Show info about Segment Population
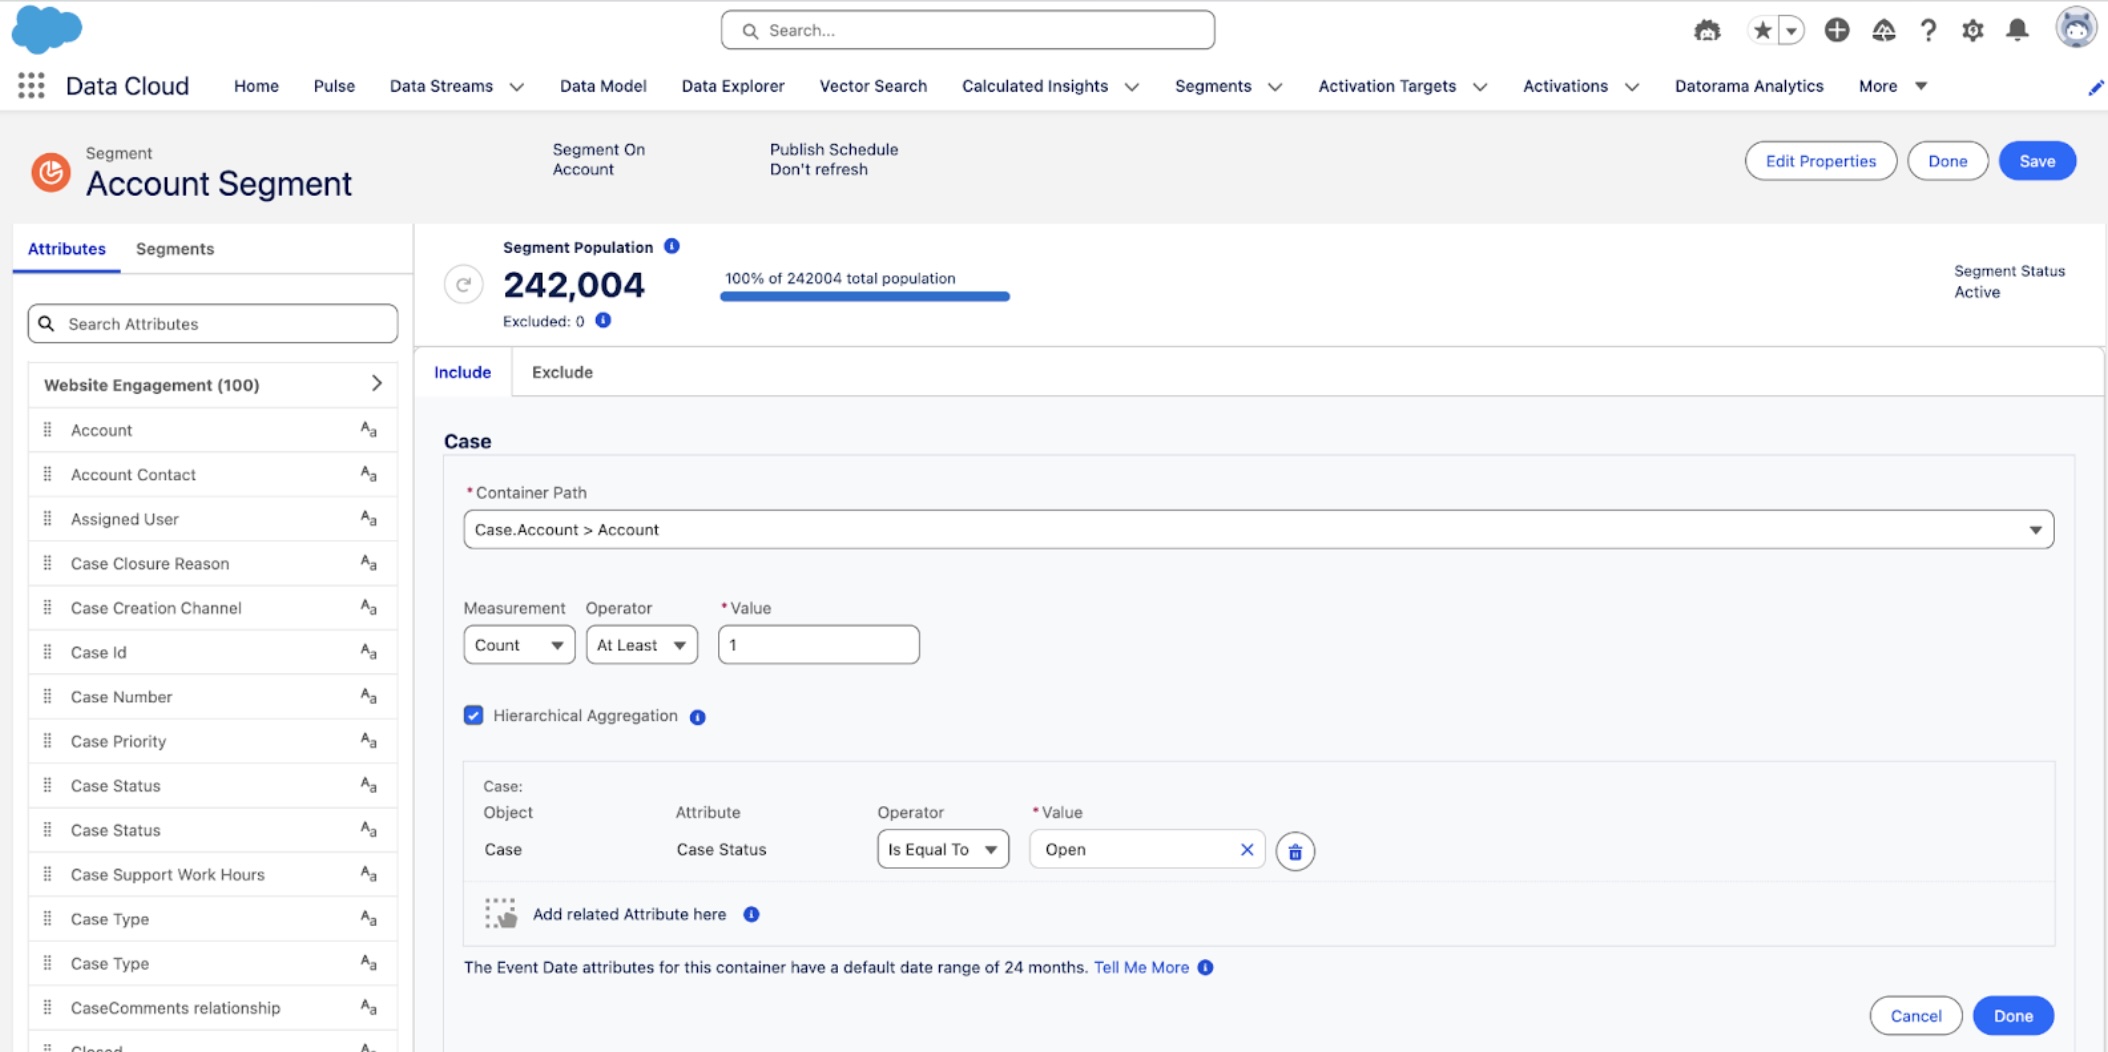2108x1052 pixels. coord(672,246)
